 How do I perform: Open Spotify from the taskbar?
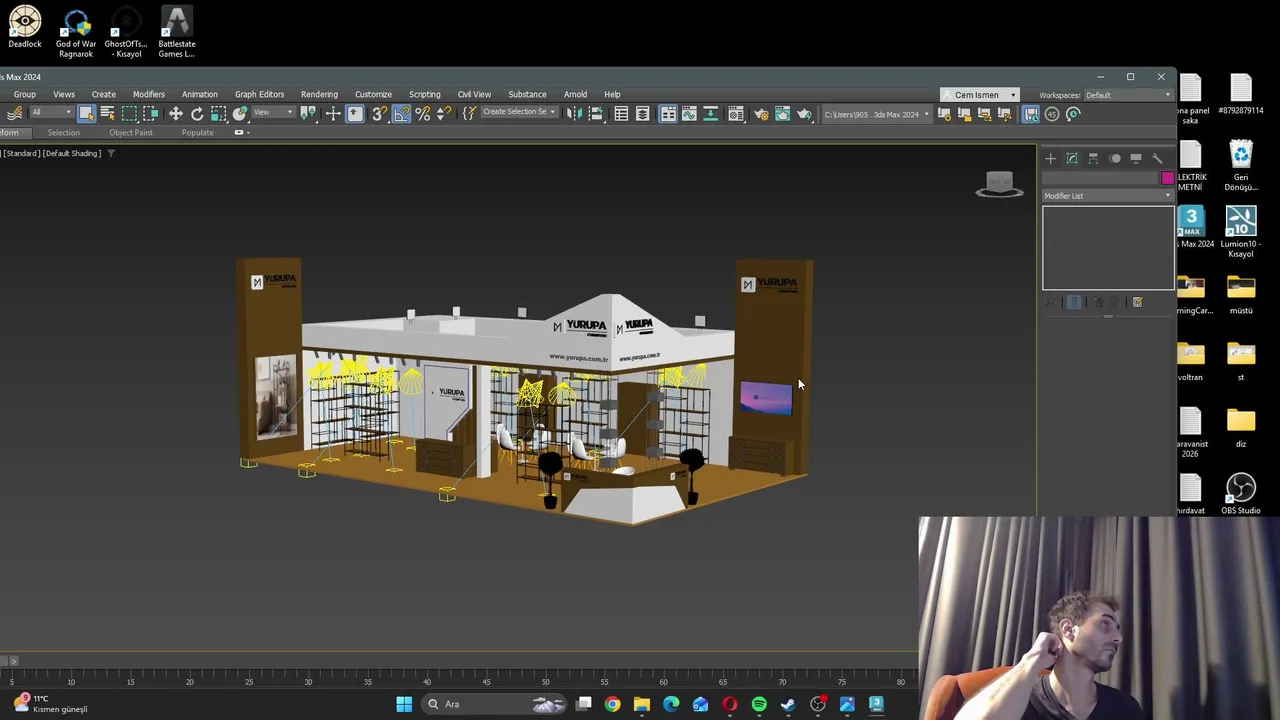tap(759, 704)
